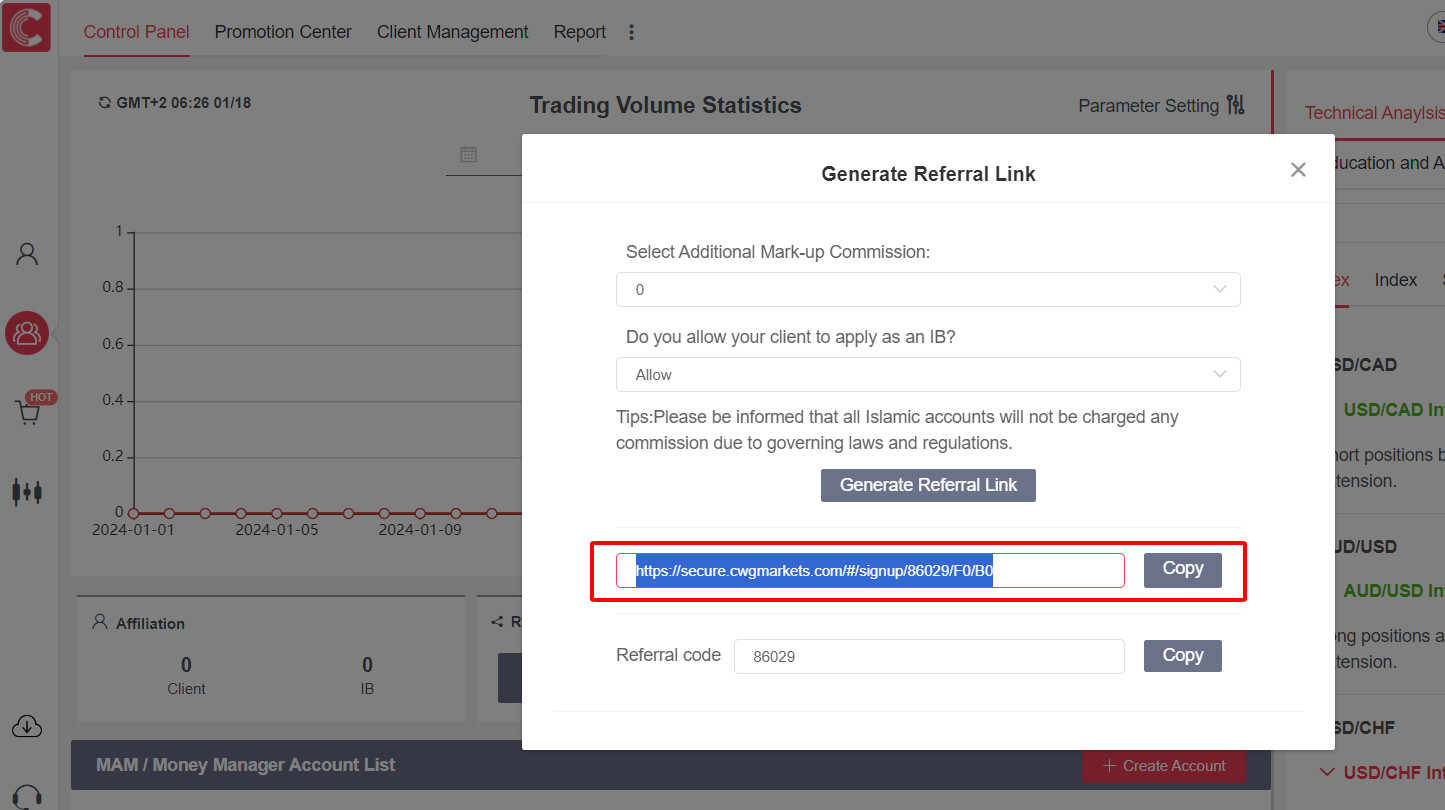This screenshot has width=1445, height=810.
Task: Open the Client Management tab
Action: (452, 32)
